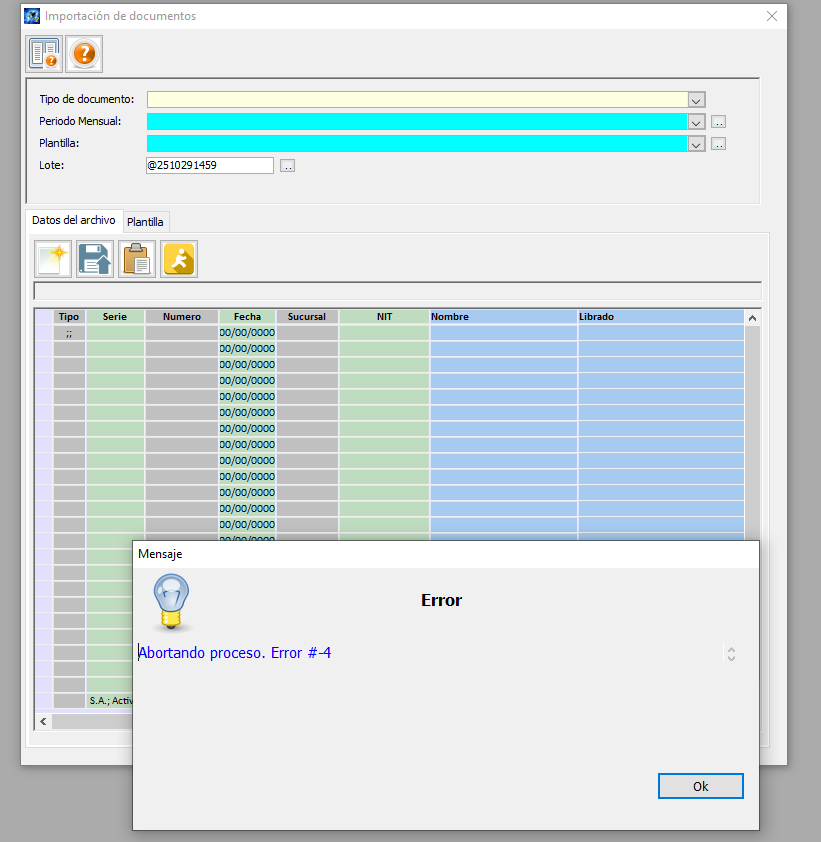This screenshot has height=842, width=821.
Task: Click the Lote input field
Action: (x=209, y=166)
